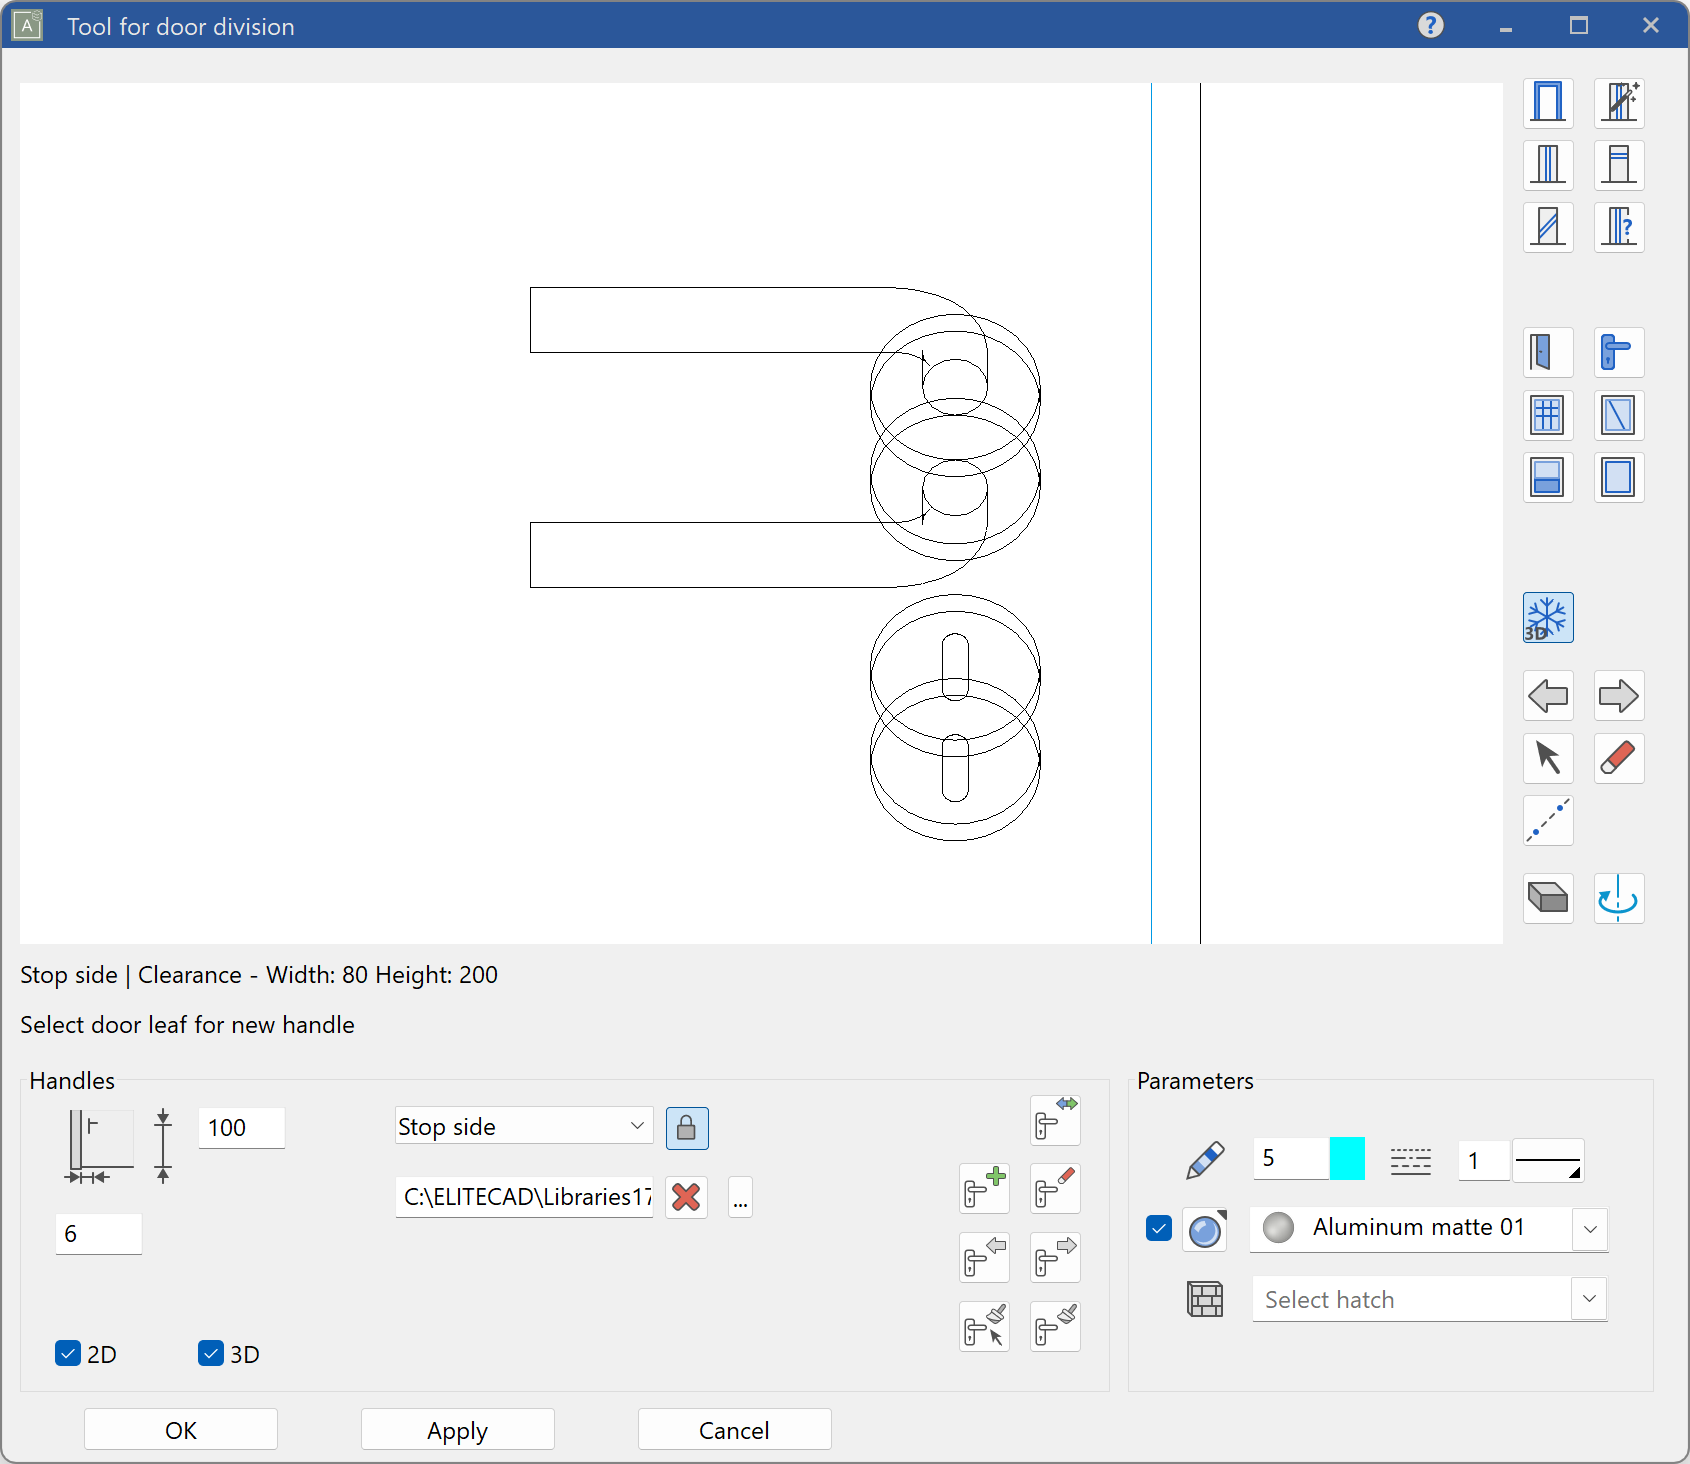Click the ellipsis browse library button
The width and height of the screenshot is (1690, 1464).
click(740, 1198)
